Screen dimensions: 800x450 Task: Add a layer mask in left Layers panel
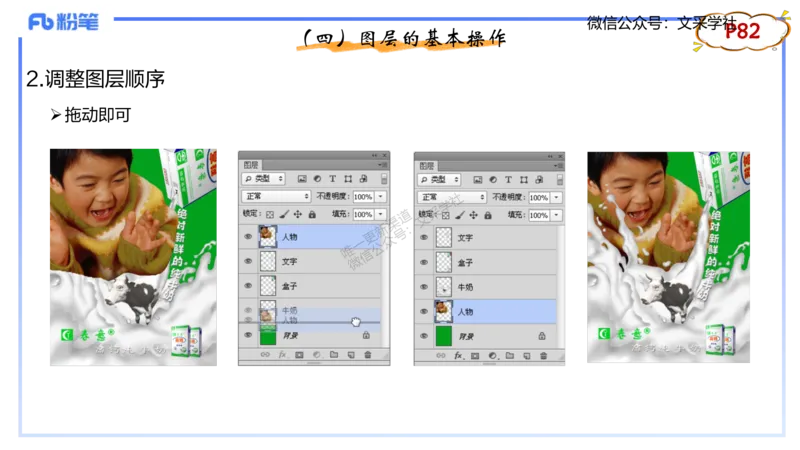point(298,355)
